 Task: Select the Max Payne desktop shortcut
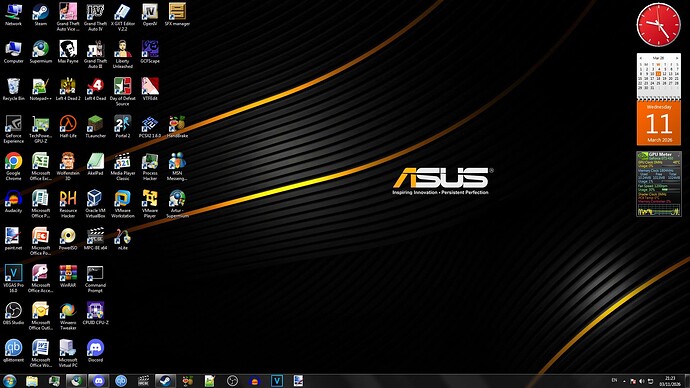tap(68, 52)
